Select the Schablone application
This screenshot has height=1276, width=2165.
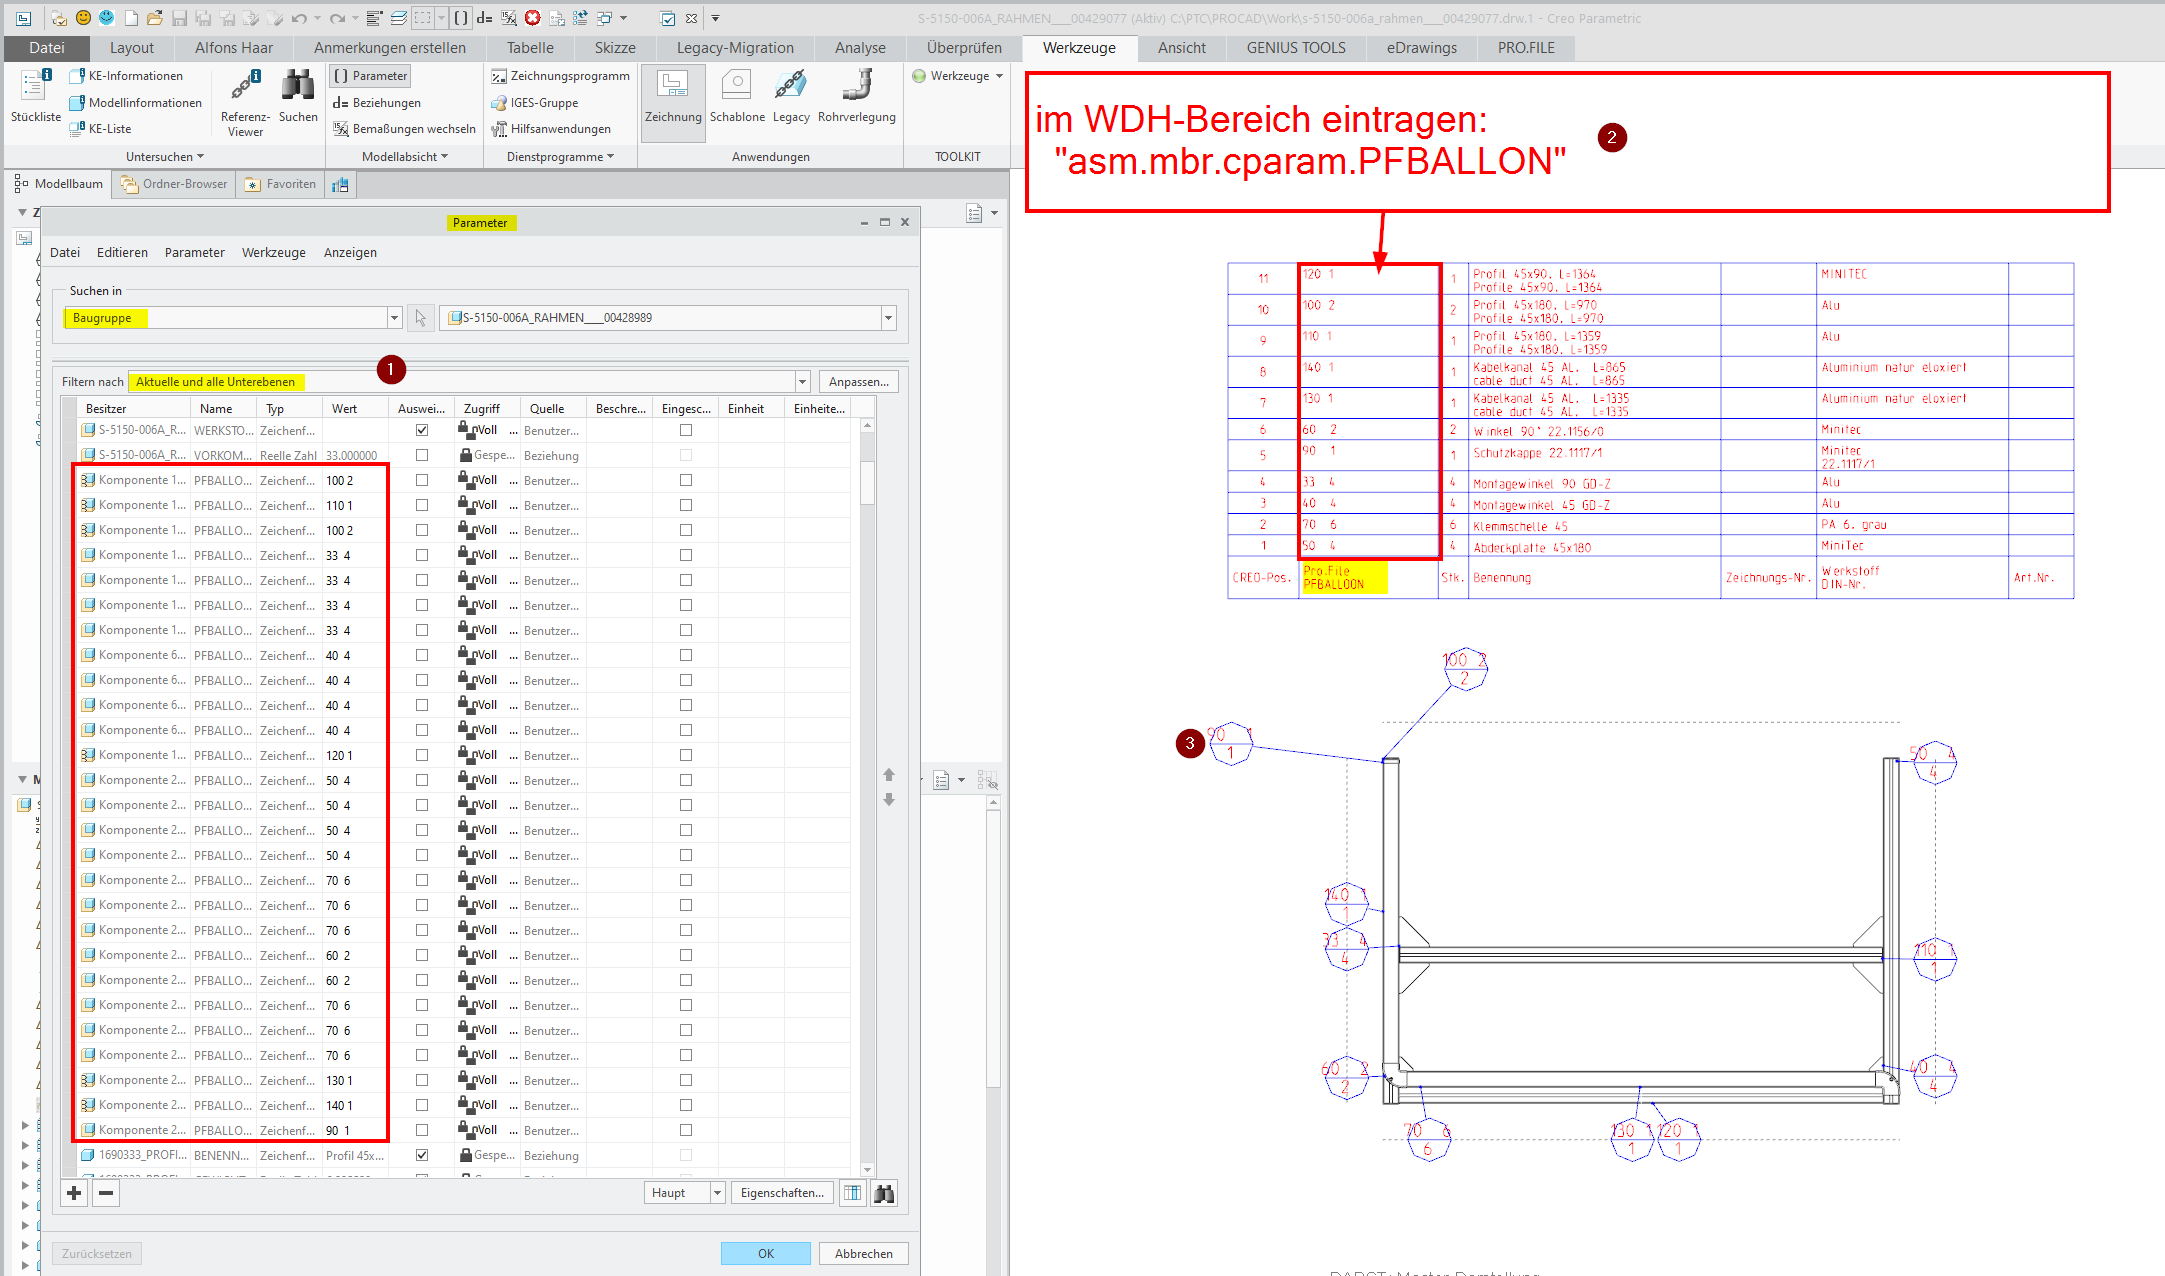tap(737, 97)
